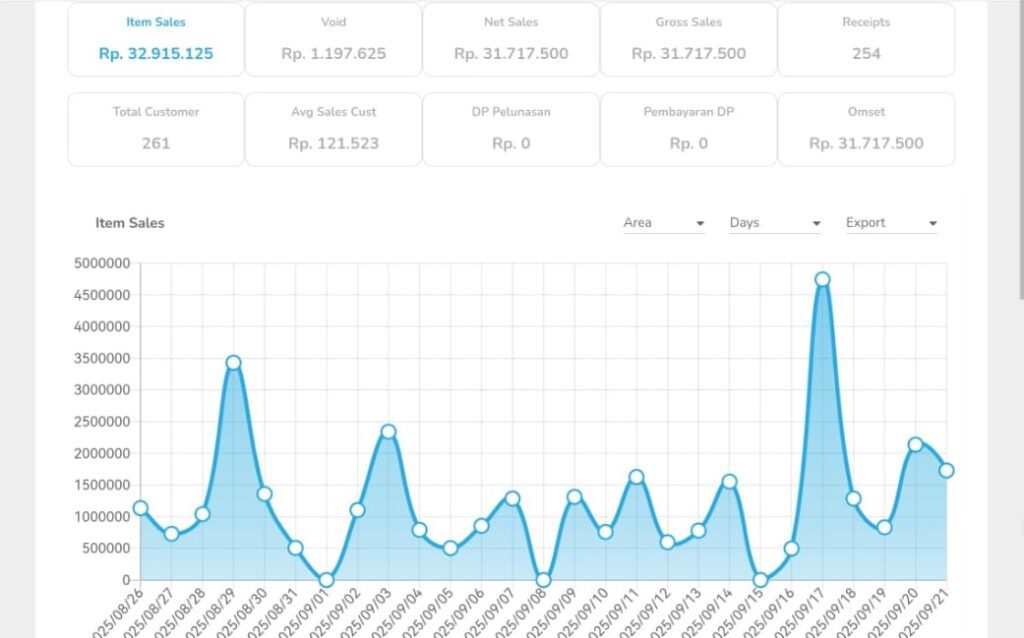
Task: Show the Omset card chart
Action: [866, 129]
